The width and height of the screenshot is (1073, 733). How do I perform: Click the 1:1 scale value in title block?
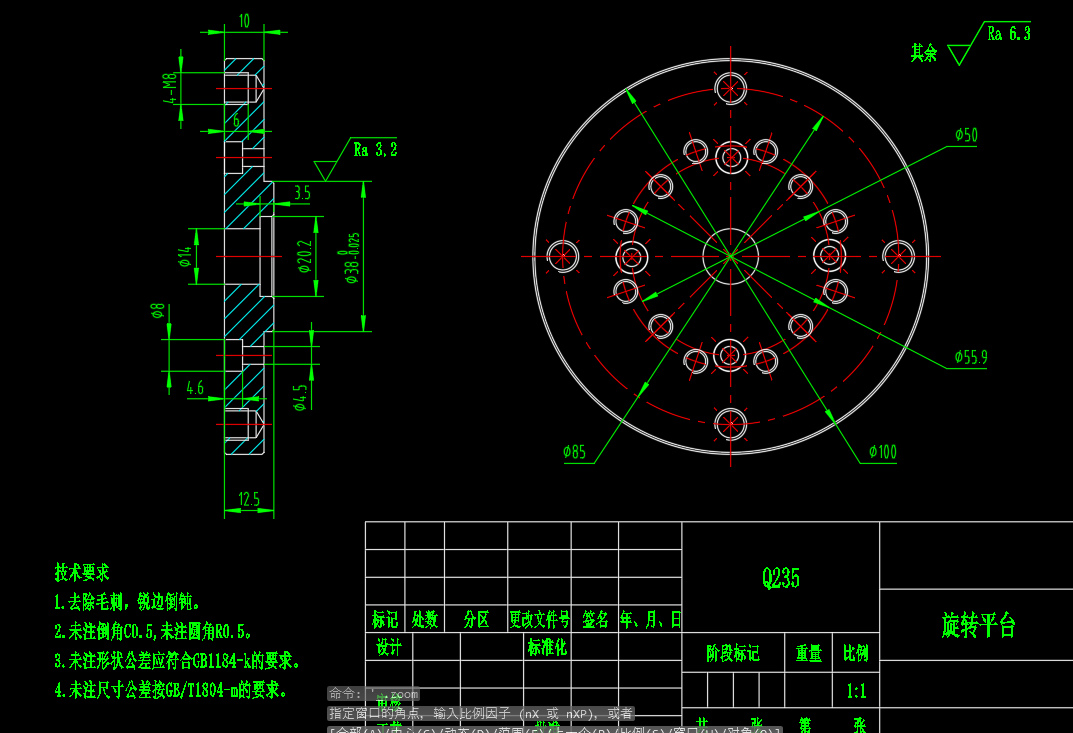857,691
